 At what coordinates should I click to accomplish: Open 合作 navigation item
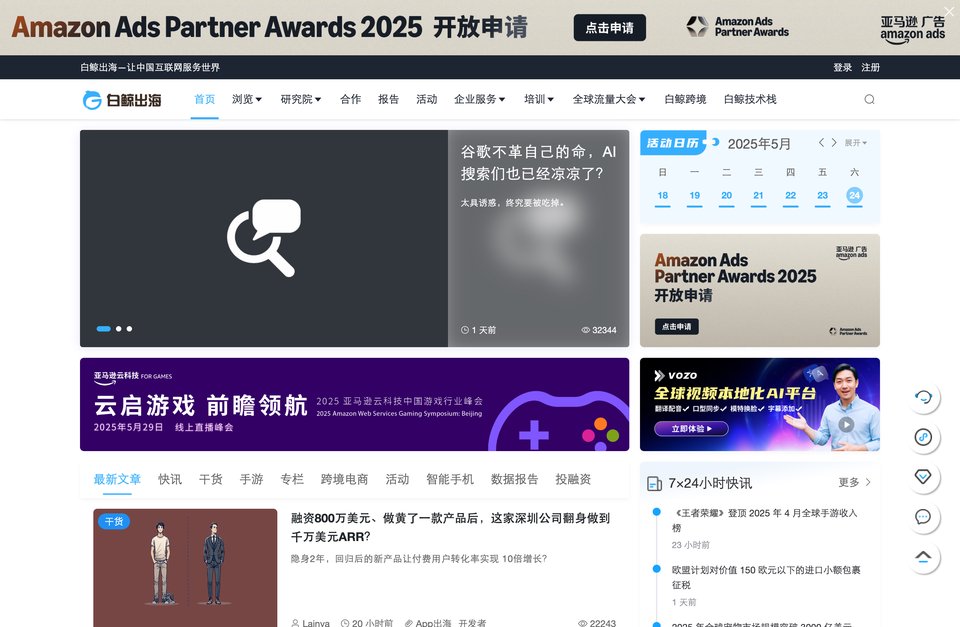350,99
